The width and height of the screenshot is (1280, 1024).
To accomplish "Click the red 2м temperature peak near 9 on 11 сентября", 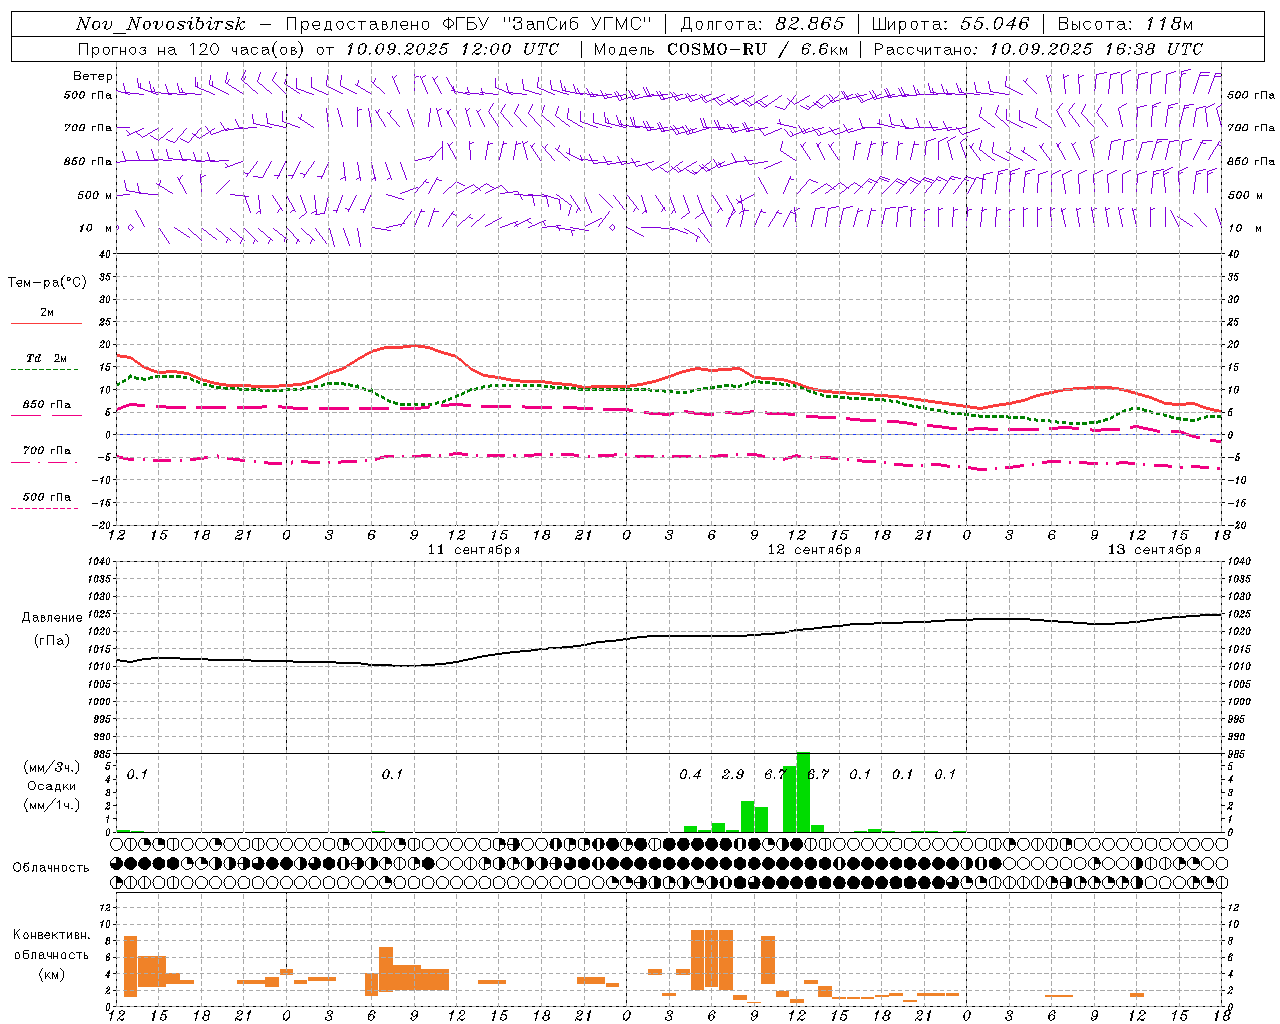I will (414, 346).
